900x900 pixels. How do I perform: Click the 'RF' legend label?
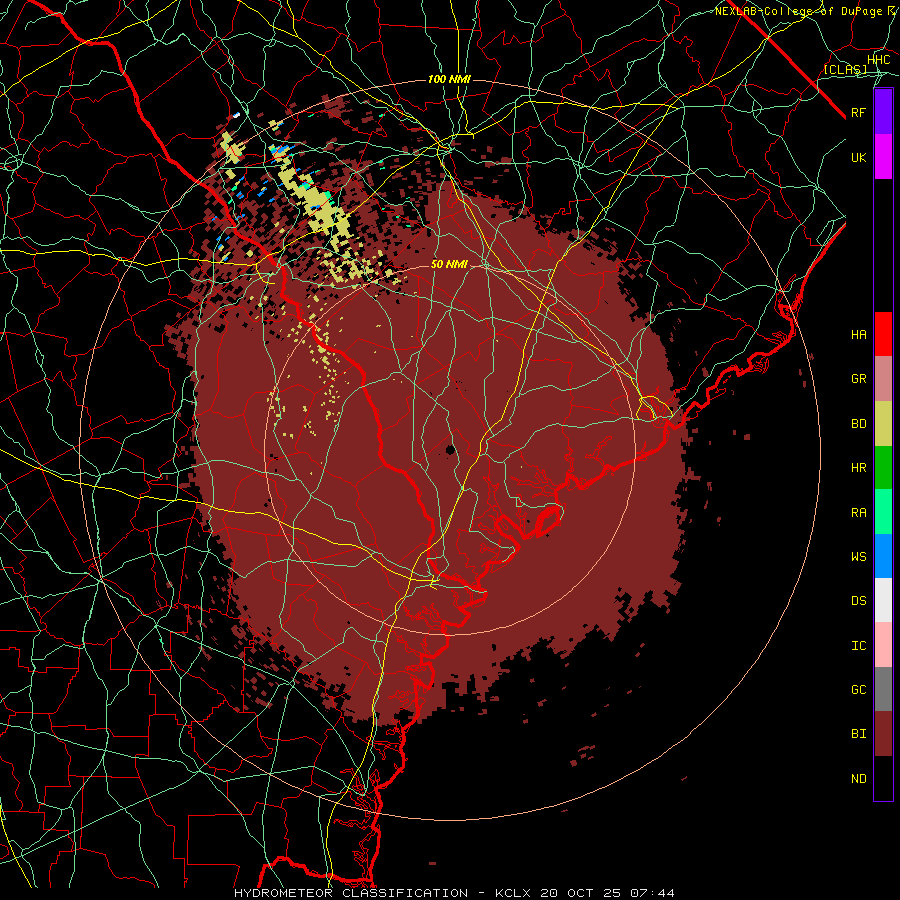tap(858, 112)
